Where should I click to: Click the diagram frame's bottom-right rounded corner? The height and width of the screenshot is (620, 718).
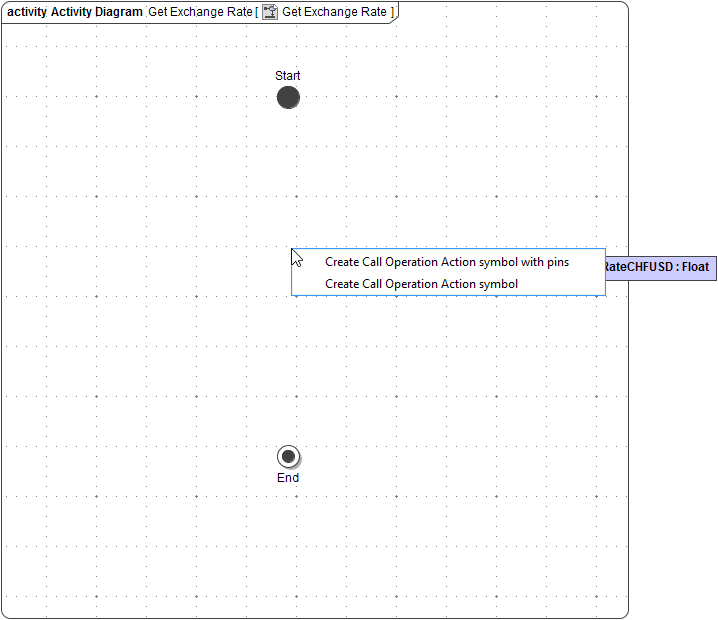(x=625, y=614)
